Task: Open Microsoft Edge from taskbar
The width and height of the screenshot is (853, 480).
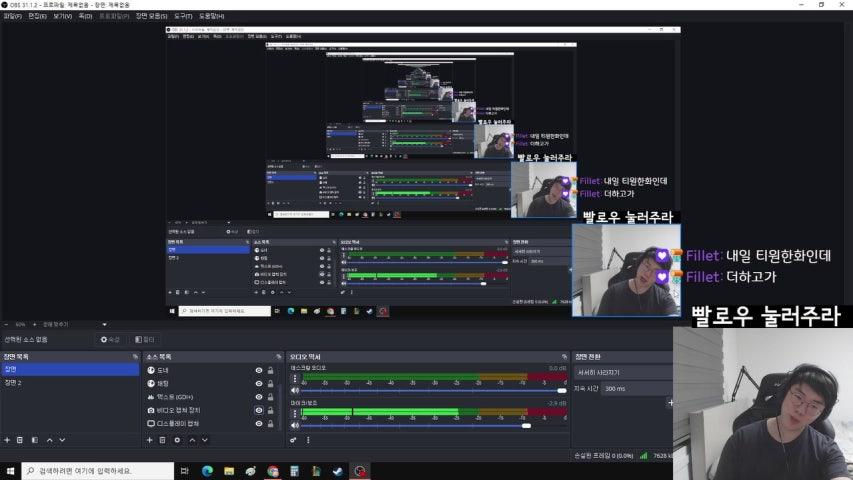Action: (207, 471)
